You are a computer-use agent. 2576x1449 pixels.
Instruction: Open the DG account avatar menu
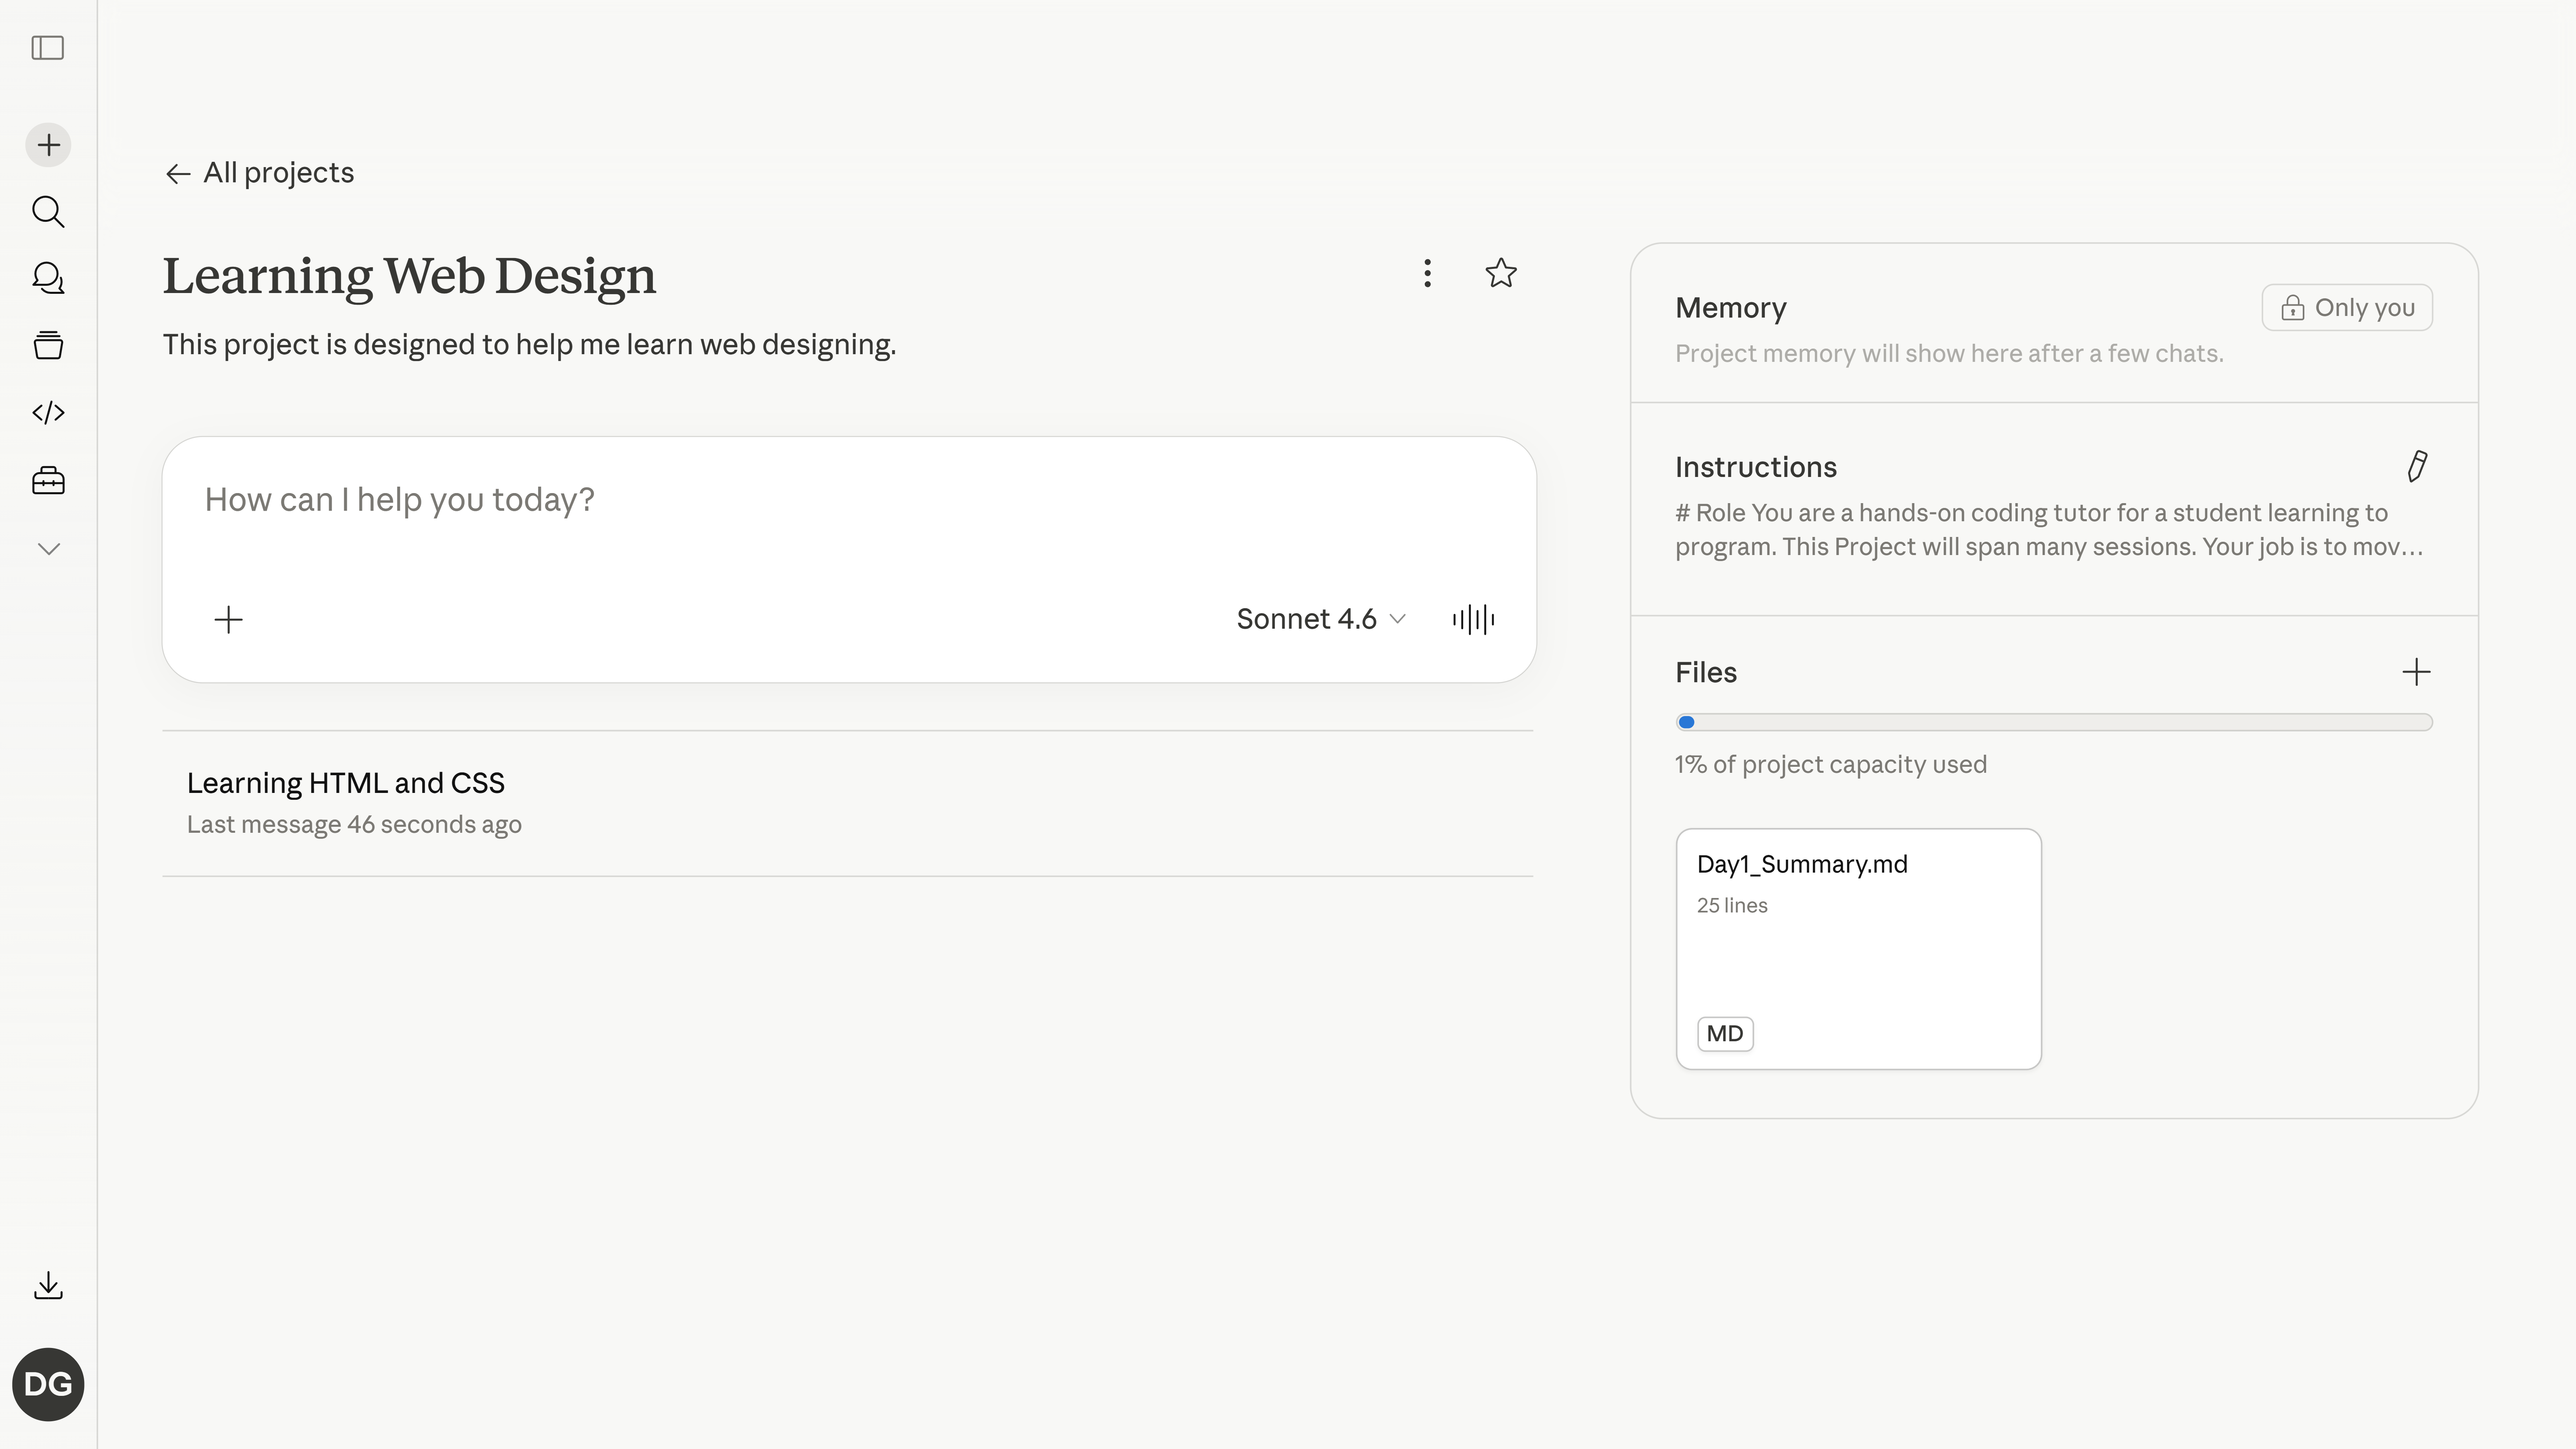[48, 1384]
